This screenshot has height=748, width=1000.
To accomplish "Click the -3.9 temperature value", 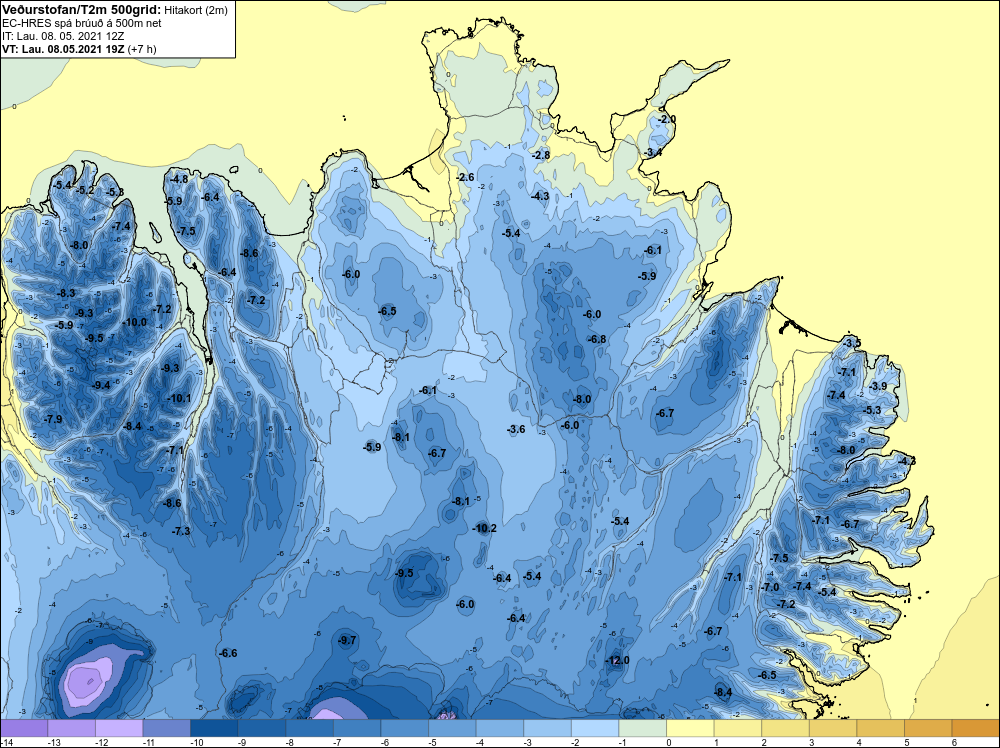I will click(x=878, y=386).
